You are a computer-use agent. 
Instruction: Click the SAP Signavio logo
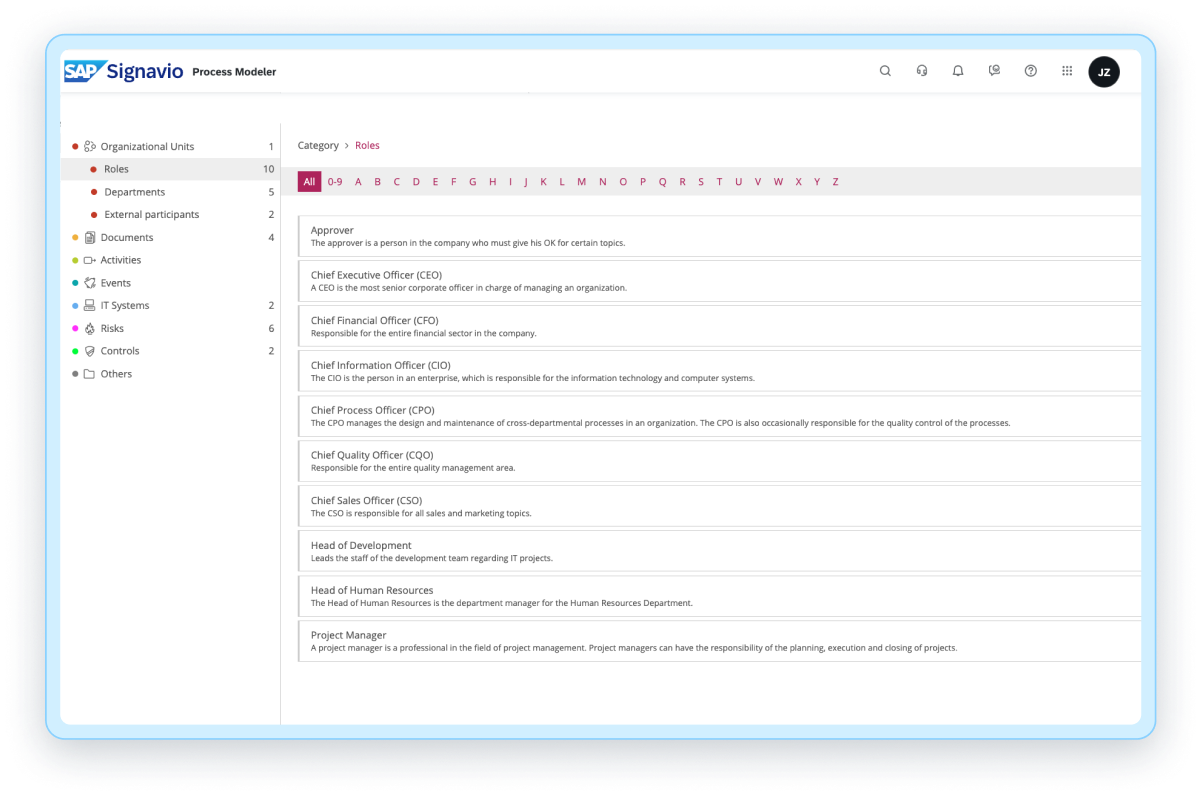124,71
